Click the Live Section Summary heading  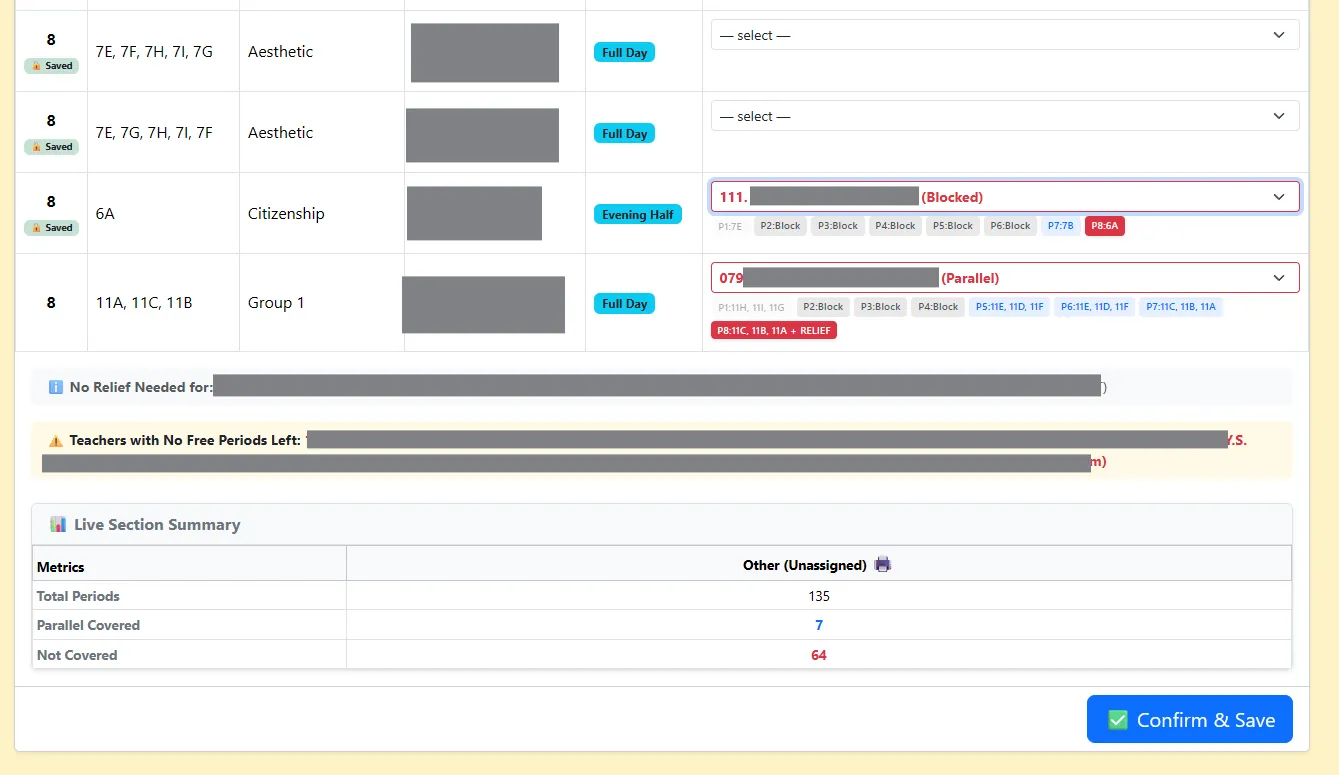(157, 524)
